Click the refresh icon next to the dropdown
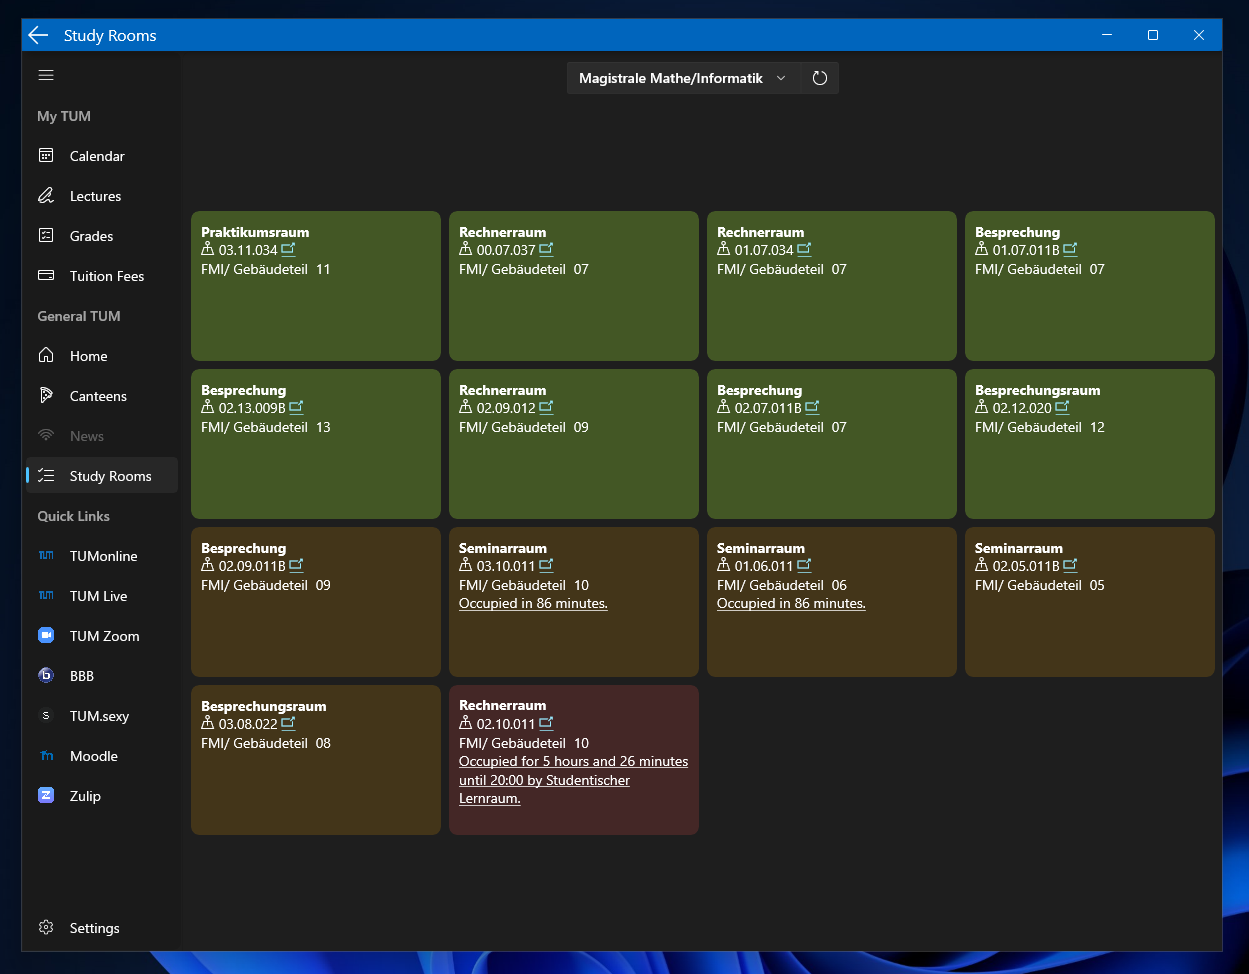 (x=820, y=78)
